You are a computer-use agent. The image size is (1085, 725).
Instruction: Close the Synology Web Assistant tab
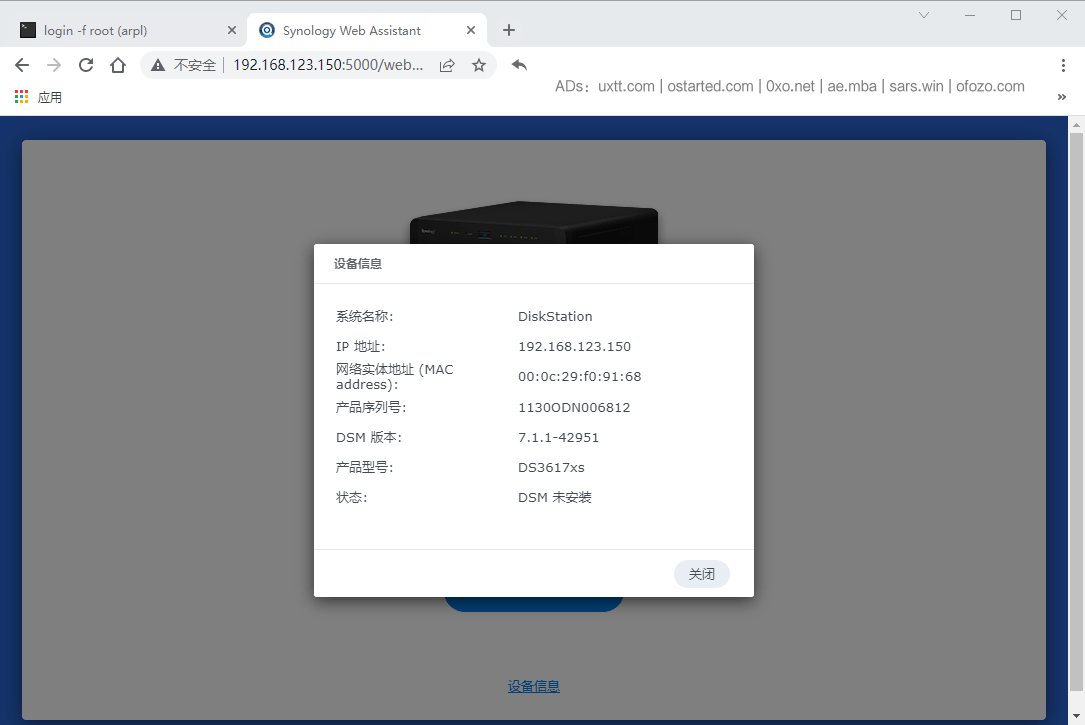pyautogui.click(x=471, y=30)
